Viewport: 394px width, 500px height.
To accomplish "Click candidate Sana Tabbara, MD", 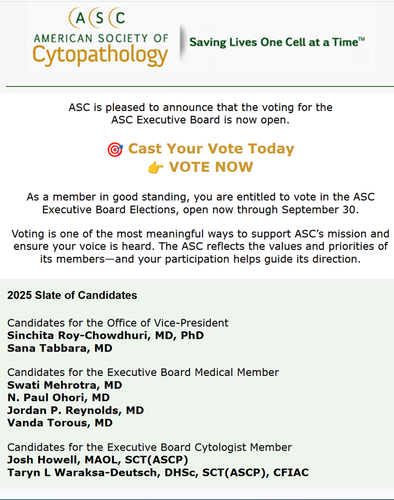I will (60, 348).
